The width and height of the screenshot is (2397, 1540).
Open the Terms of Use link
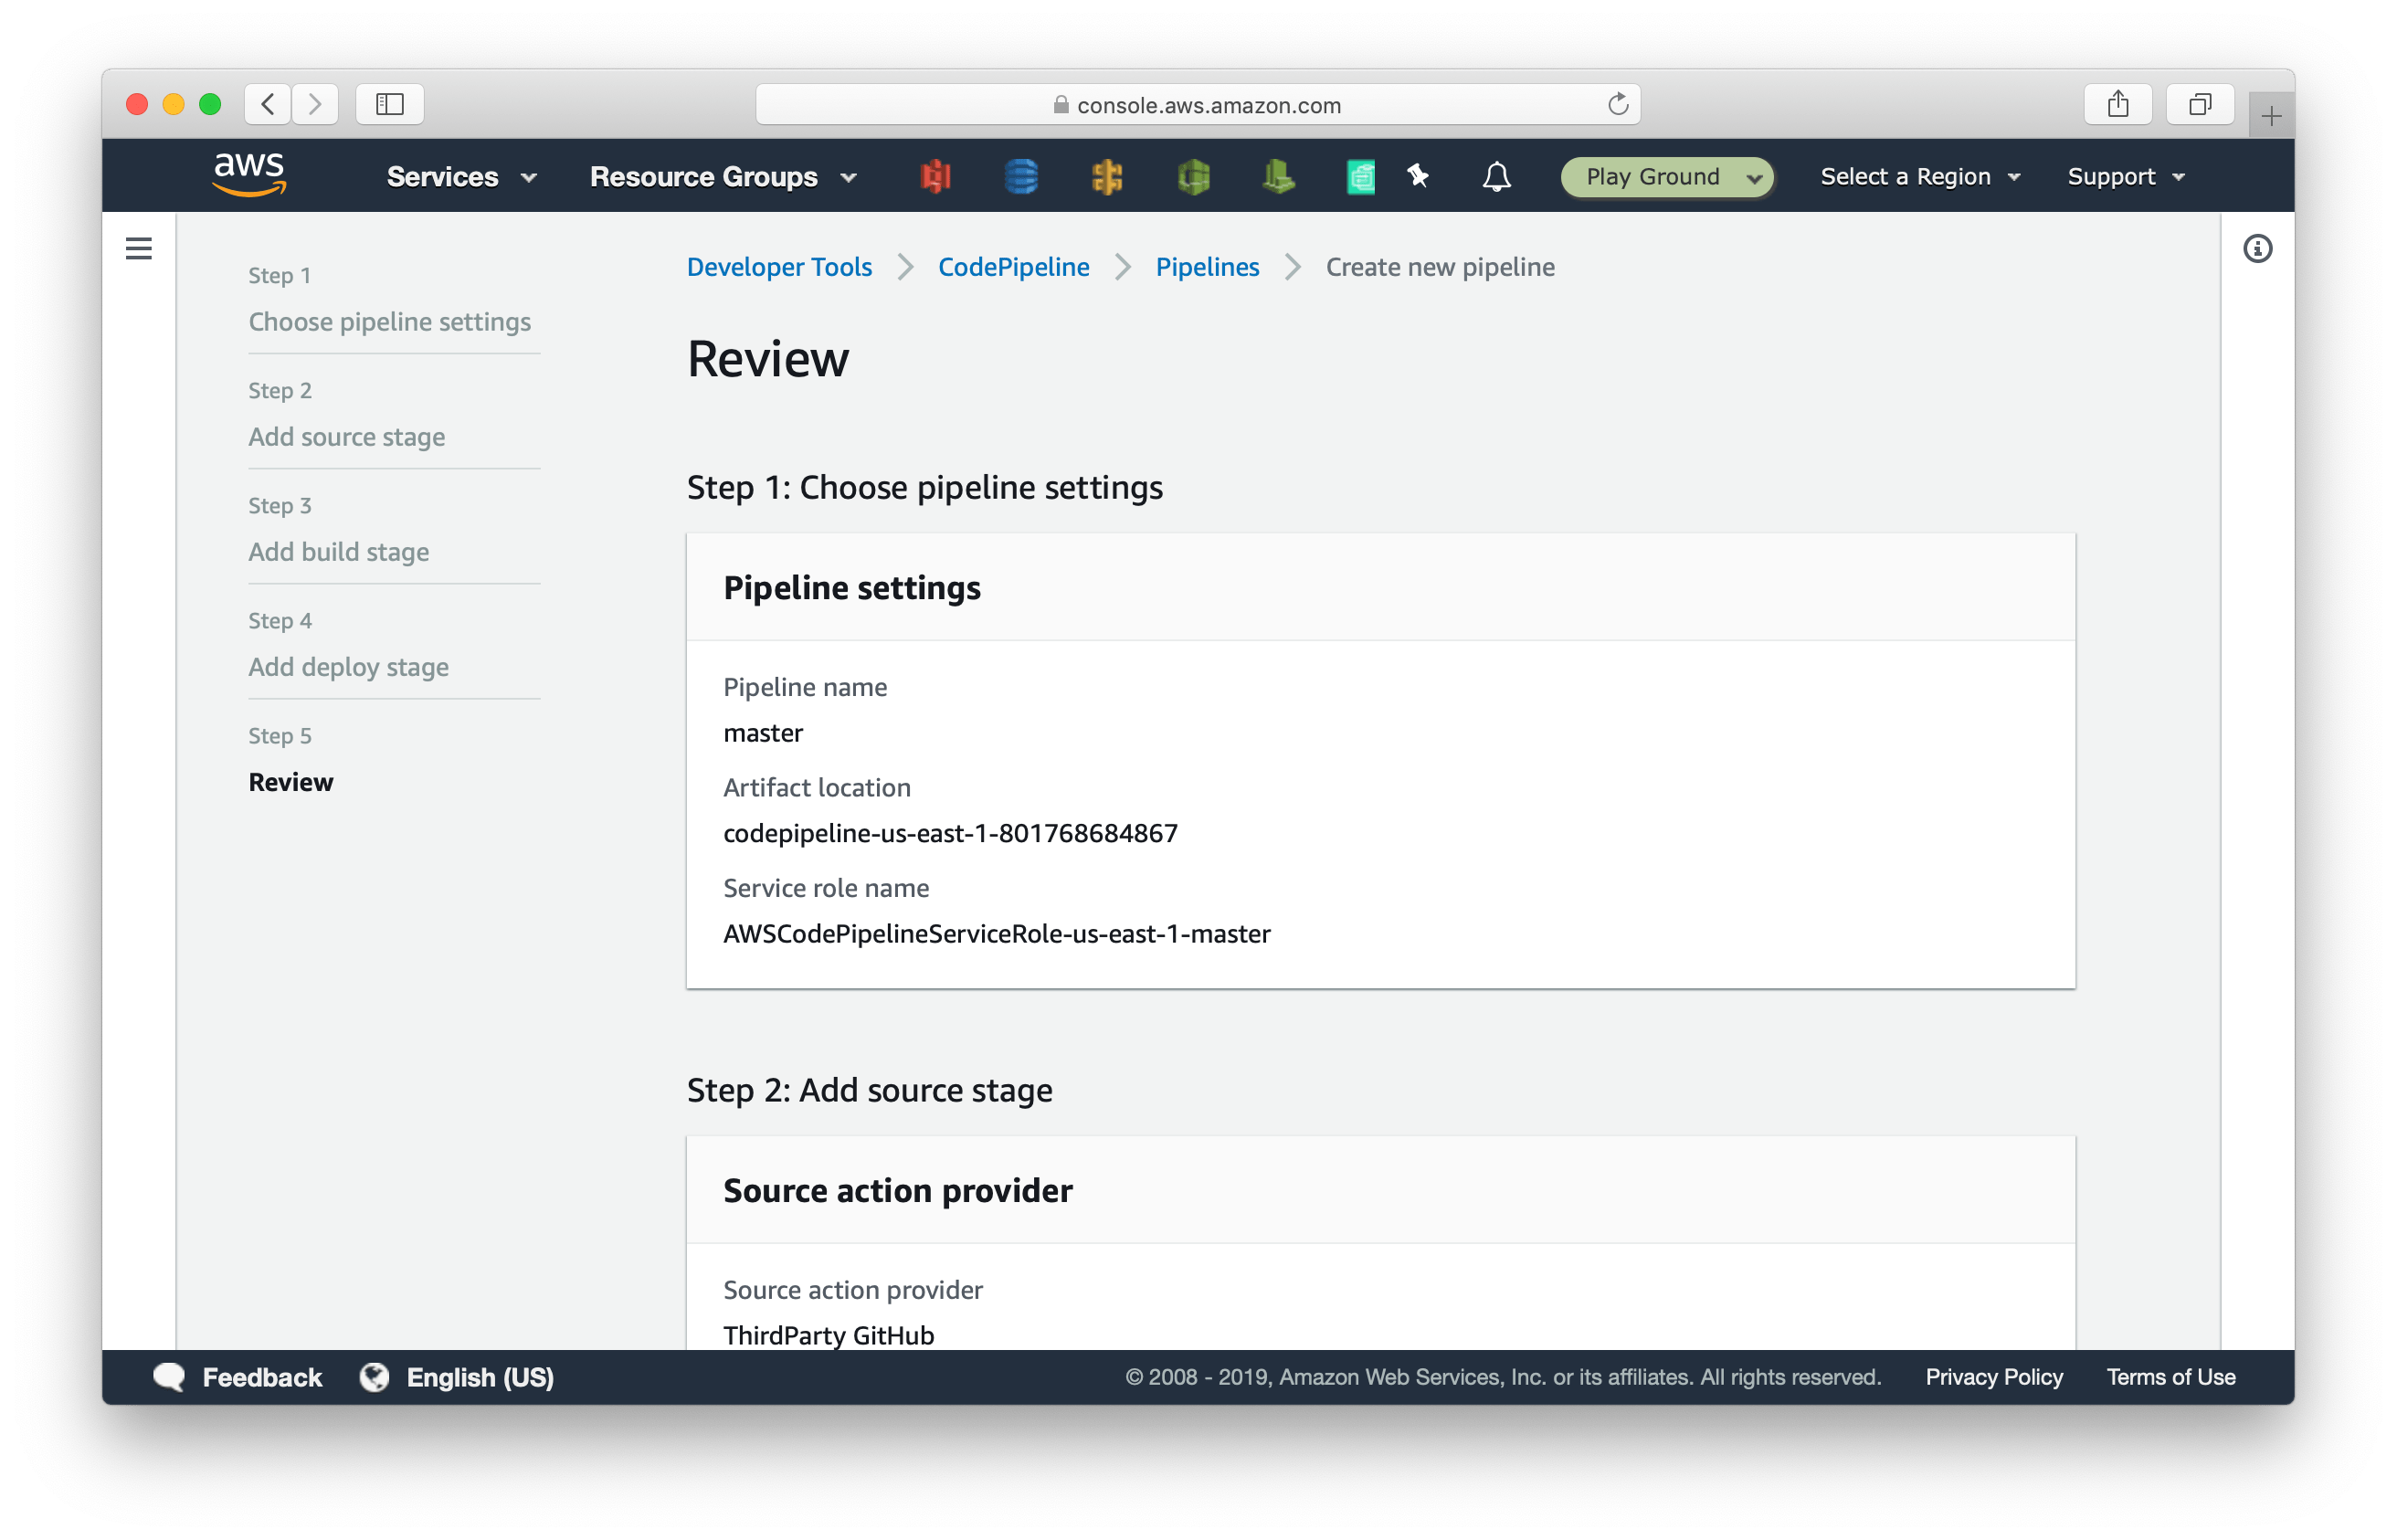tap(2170, 1377)
